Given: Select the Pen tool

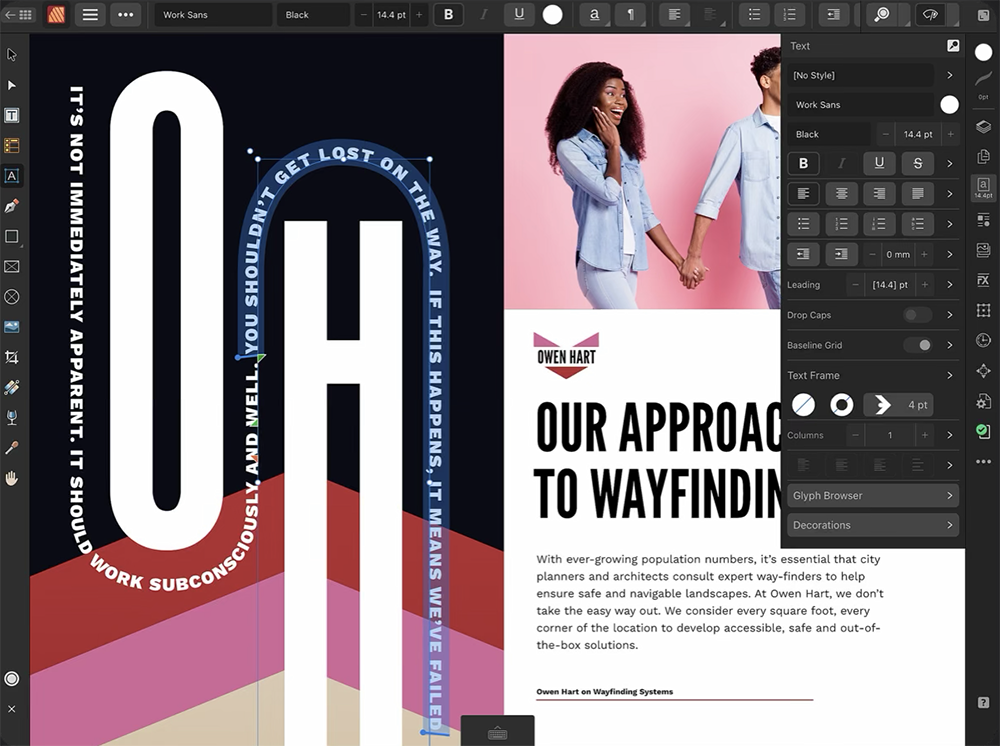Looking at the screenshot, I should pyautogui.click(x=11, y=206).
